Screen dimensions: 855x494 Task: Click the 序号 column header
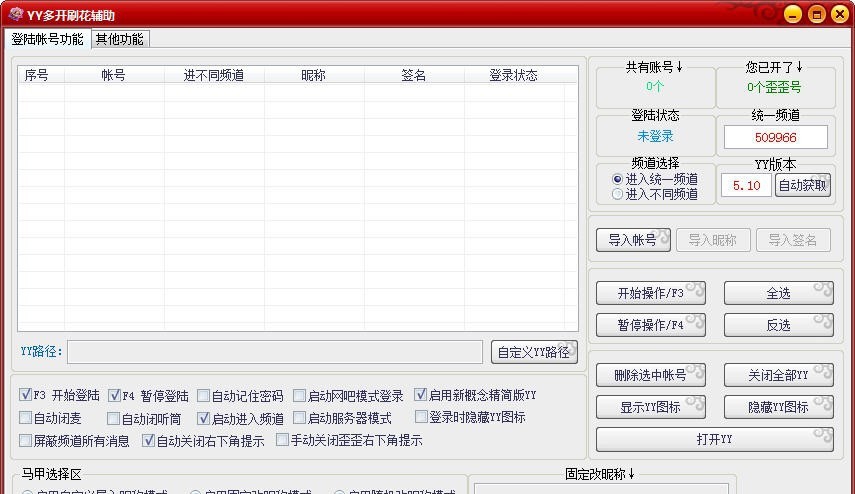click(x=41, y=75)
